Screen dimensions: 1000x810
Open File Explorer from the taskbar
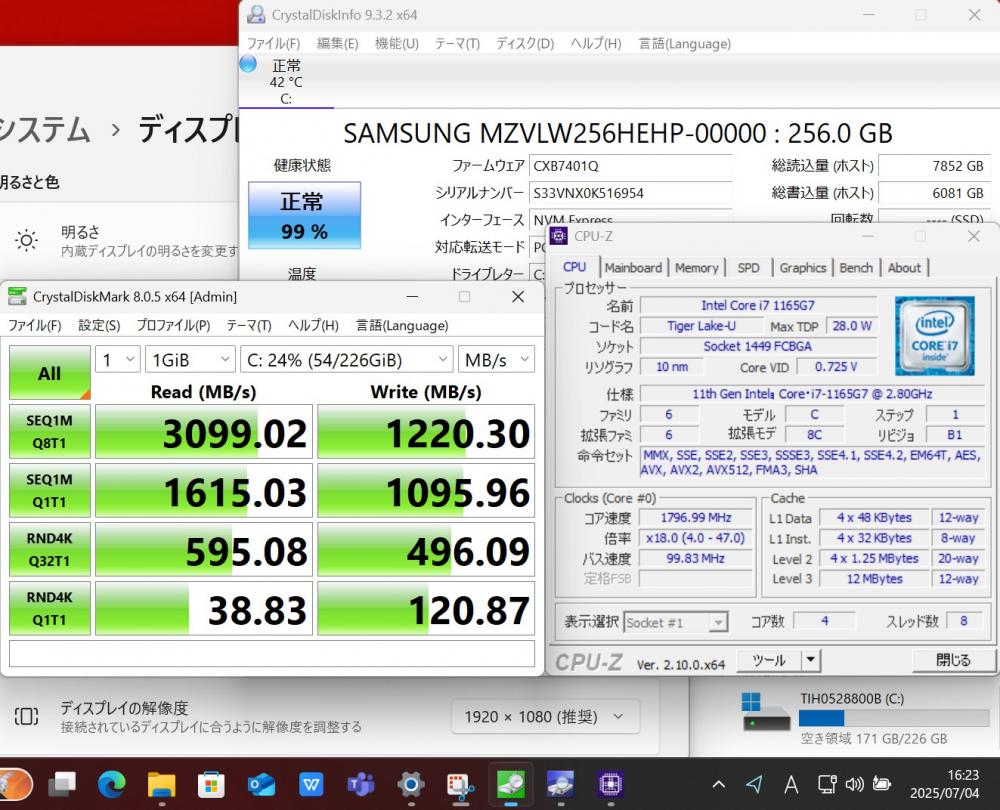pos(161,784)
